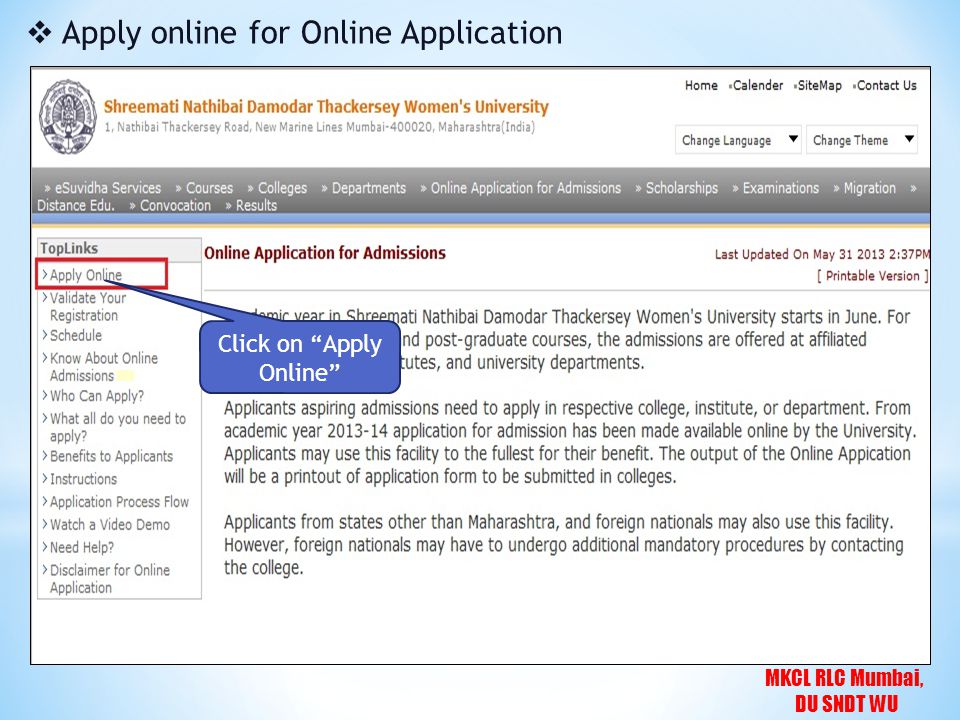Open the Departments menu item
Viewport: 960px width, 720px height.
coord(369,188)
